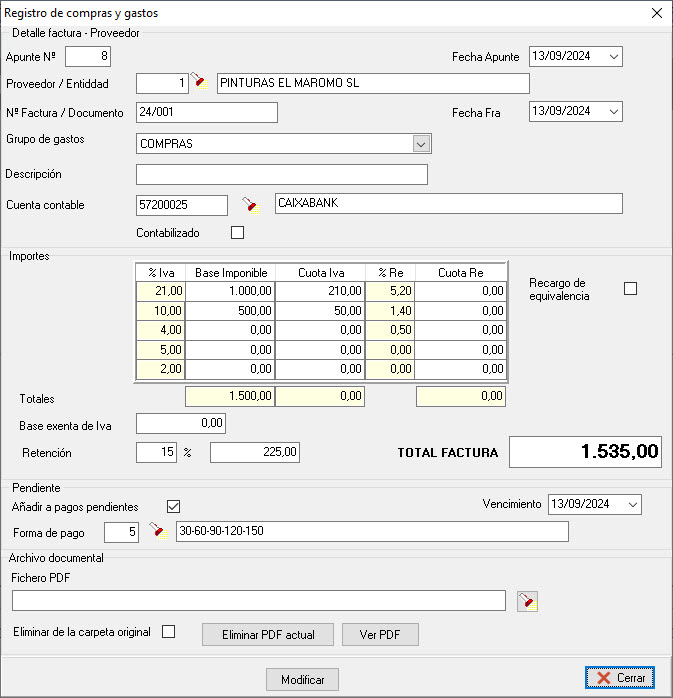Open the Fecha Apunte date dropdown

coord(614,57)
